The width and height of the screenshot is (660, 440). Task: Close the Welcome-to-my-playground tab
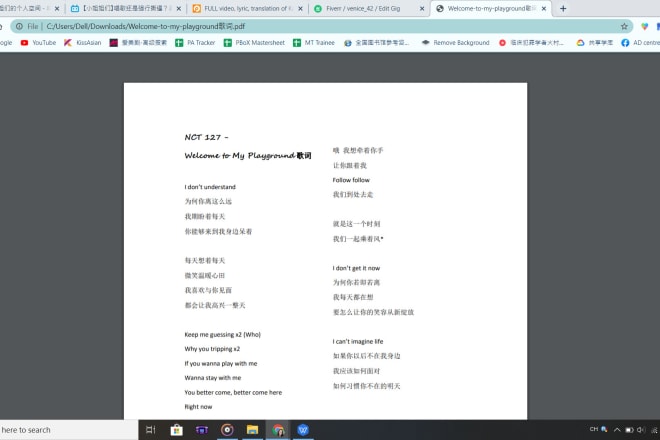coord(544,8)
